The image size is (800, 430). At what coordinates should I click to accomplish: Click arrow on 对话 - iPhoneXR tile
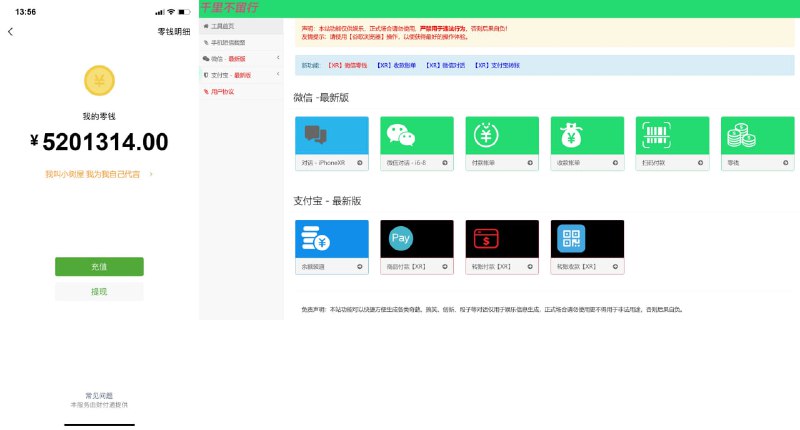point(360,163)
